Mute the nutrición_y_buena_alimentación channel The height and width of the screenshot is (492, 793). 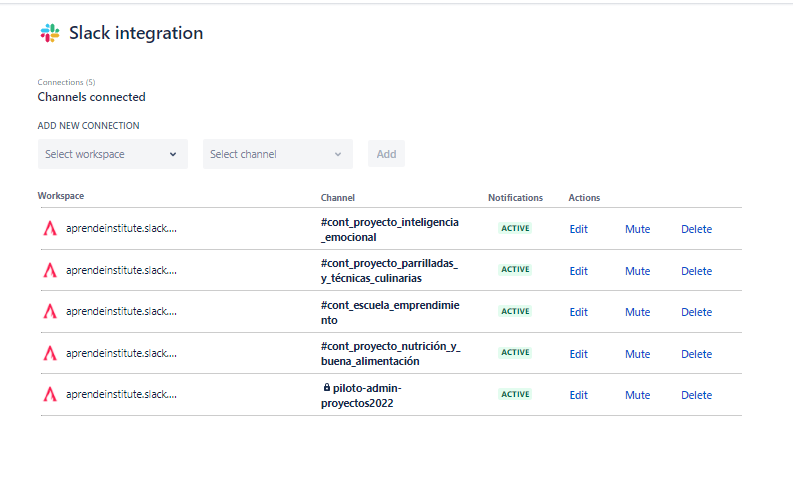[637, 354]
